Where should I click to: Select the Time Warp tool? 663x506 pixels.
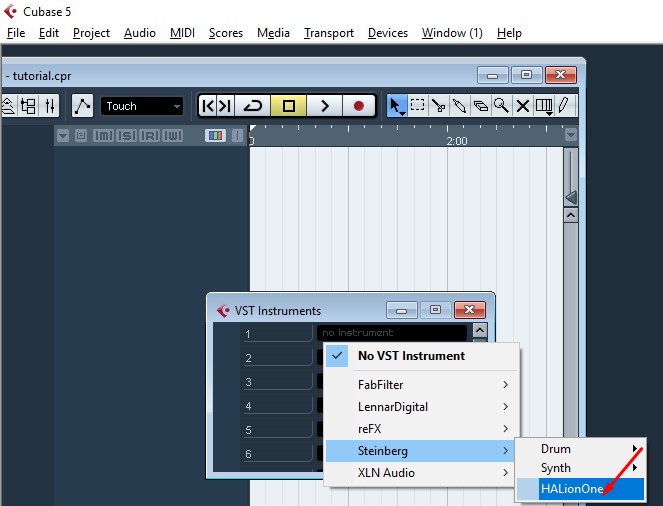coord(544,106)
